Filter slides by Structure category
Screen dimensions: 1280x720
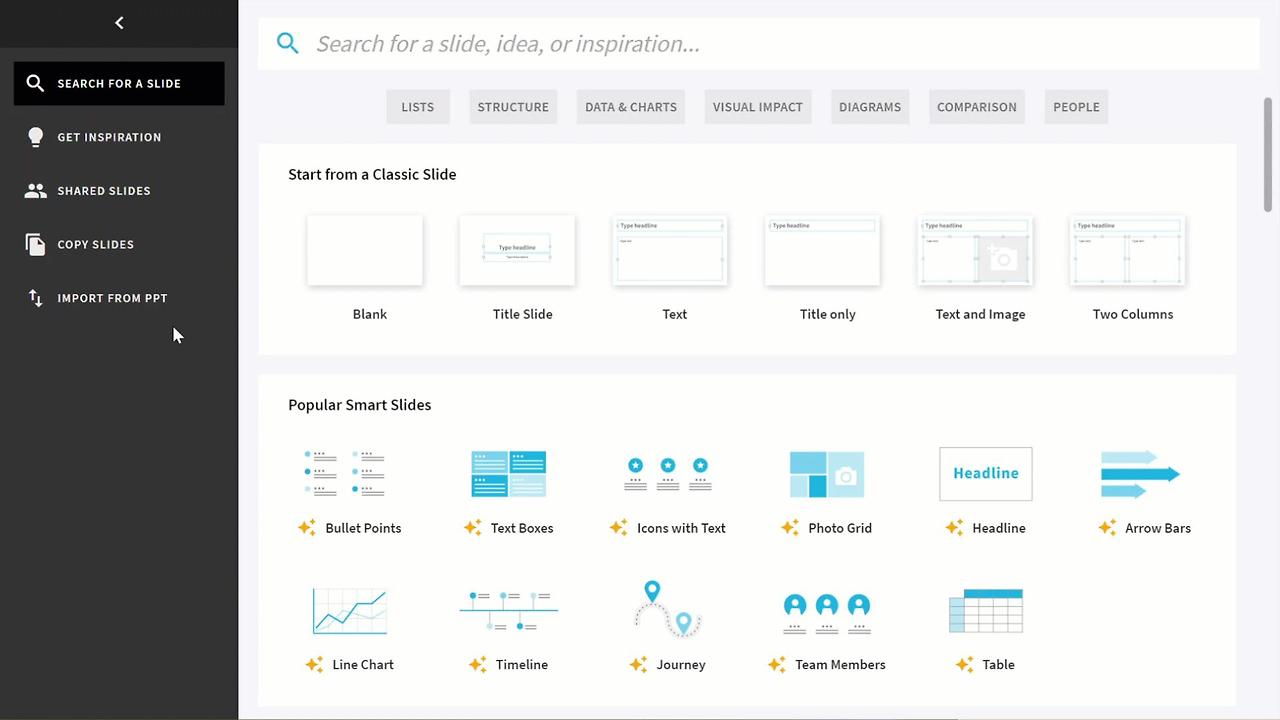pyautogui.click(x=513, y=107)
